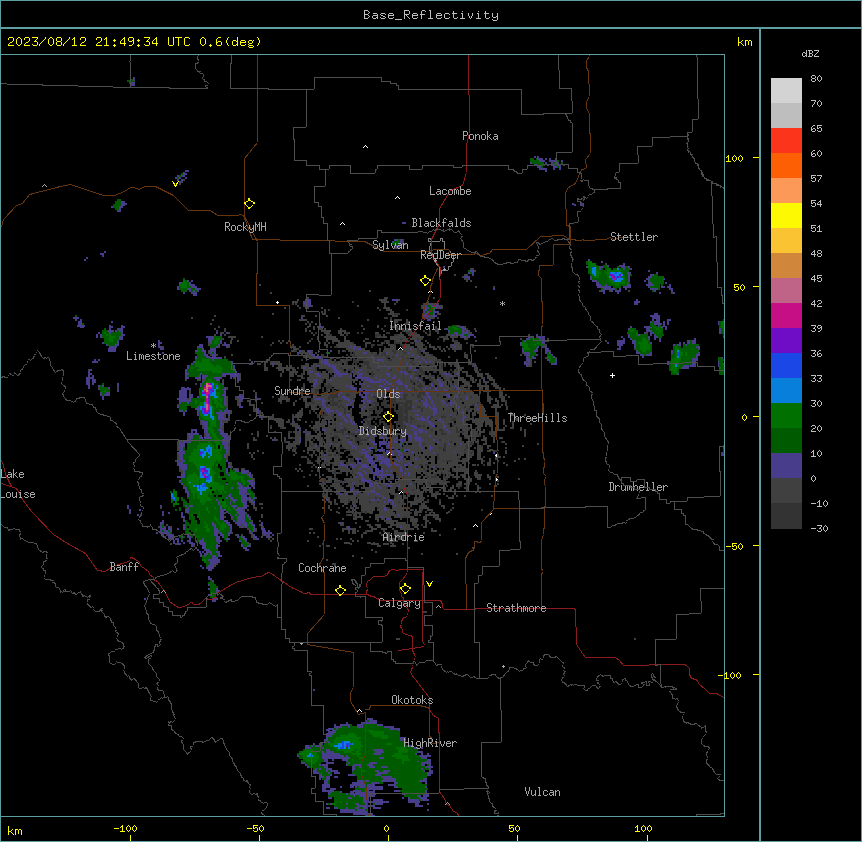862x842 pixels.
Task: Click the Ponoka town label
Action: click(x=480, y=136)
